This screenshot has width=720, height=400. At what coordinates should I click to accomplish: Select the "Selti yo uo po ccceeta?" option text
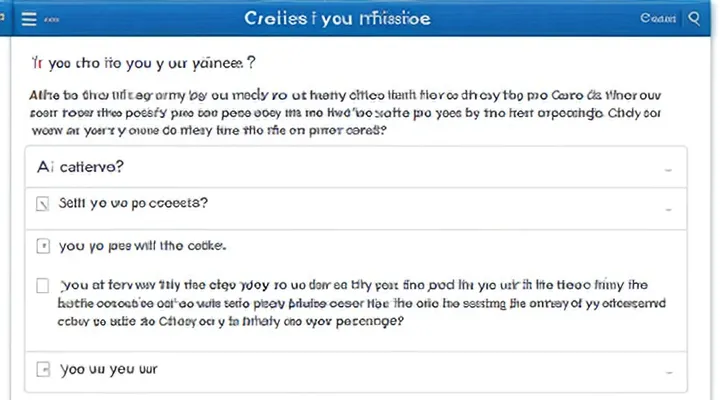[x=134, y=203]
